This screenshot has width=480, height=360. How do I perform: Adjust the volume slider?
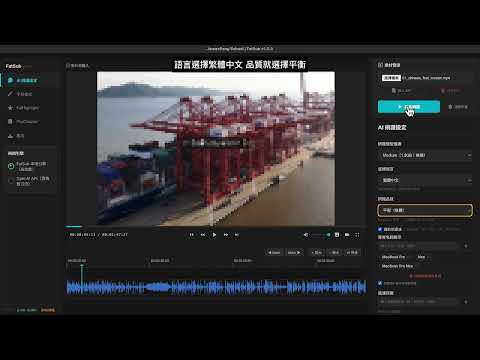(321, 235)
